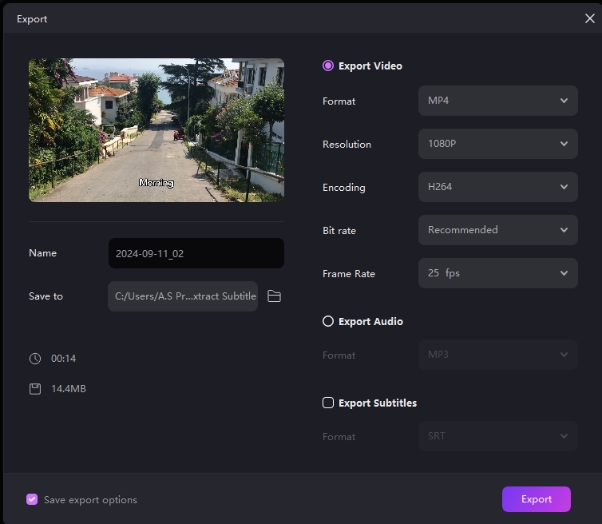Open the Encoding H264 dropdown
Image resolution: width=602 pixels, height=524 pixels.
[x=497, y=187]
